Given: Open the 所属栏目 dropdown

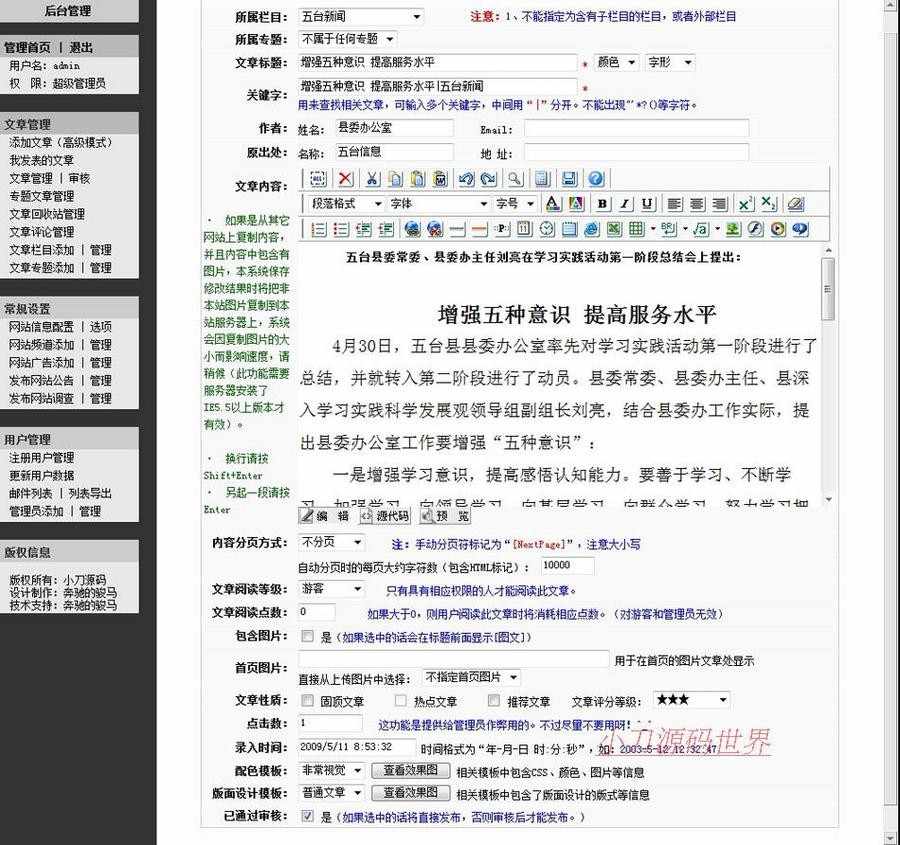Looking at the screenshot, I should [361, 17].
